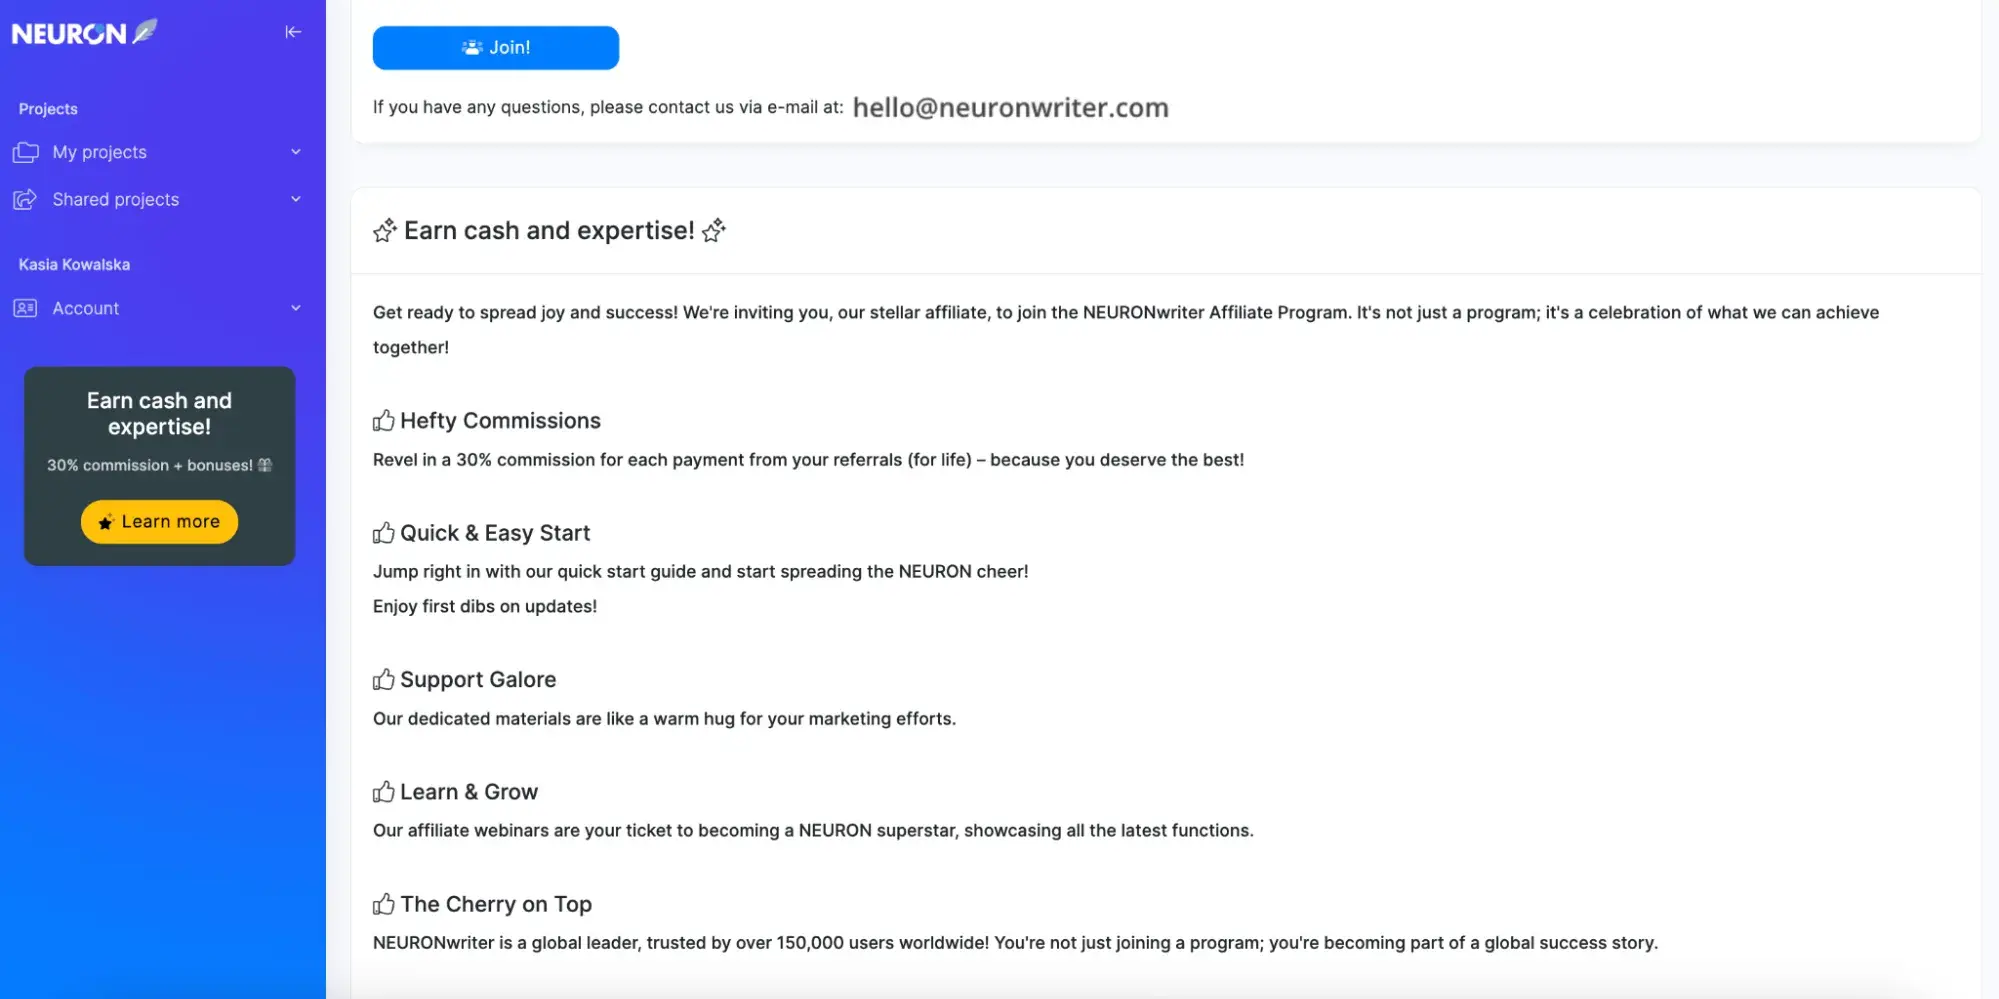This screenshot has height=999, width=1999.
Task: Click the star icon before Earn cash heading
Action: [x=385, y=231]
